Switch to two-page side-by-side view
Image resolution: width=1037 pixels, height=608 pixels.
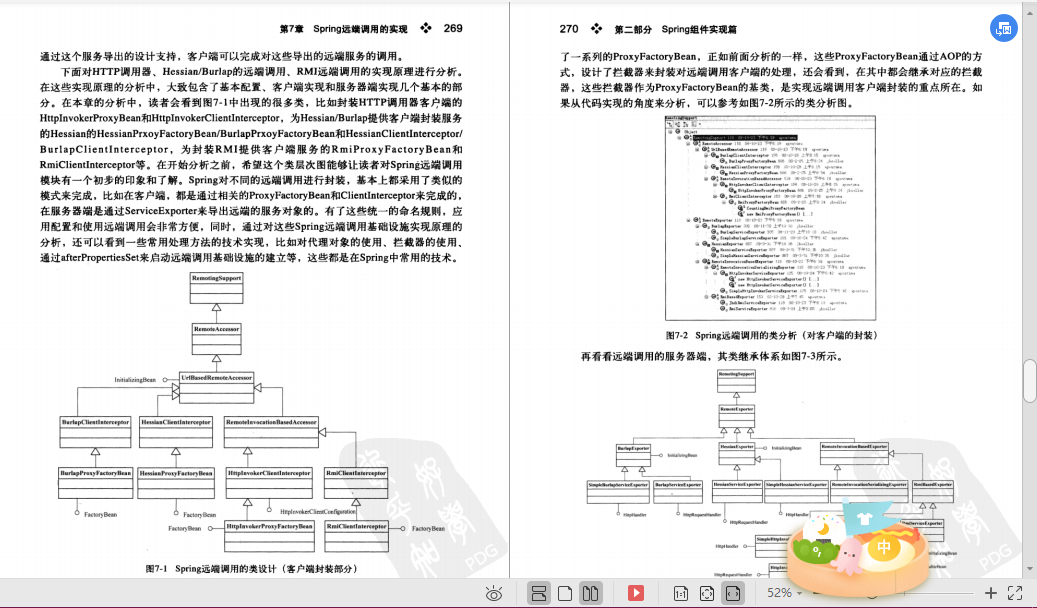[591, 593]
